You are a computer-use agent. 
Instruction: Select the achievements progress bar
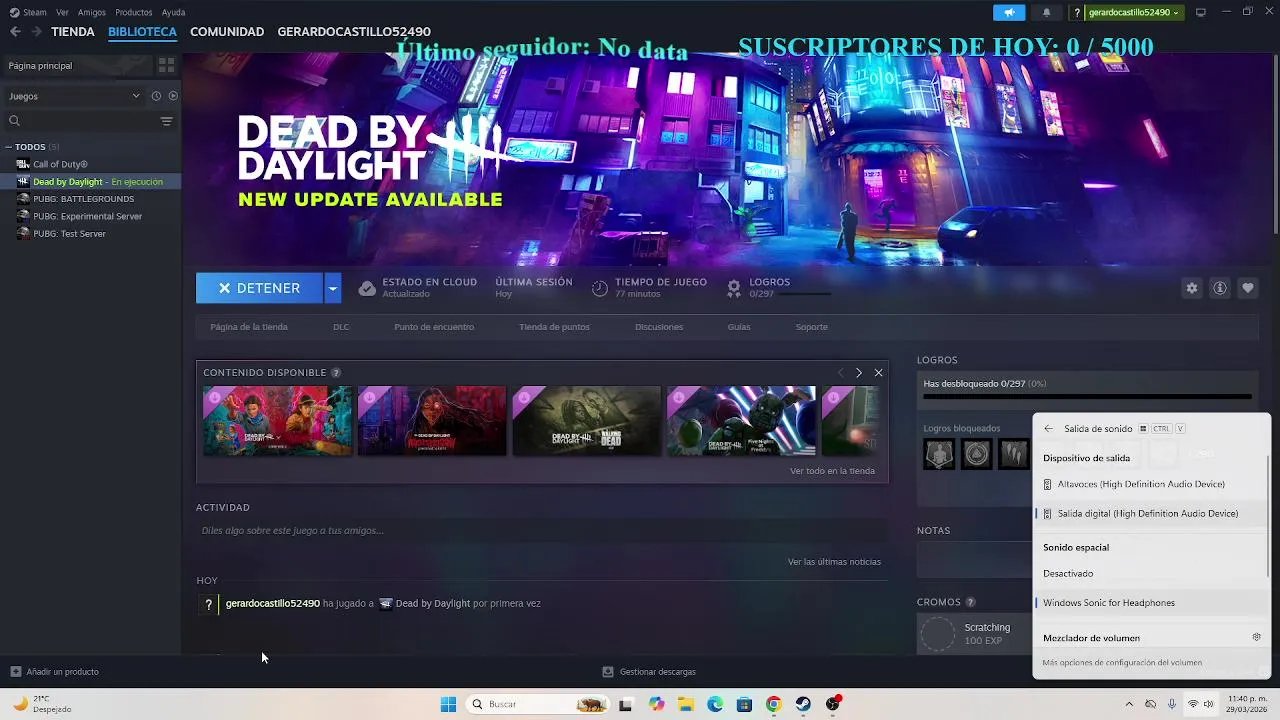(1087, 397)
